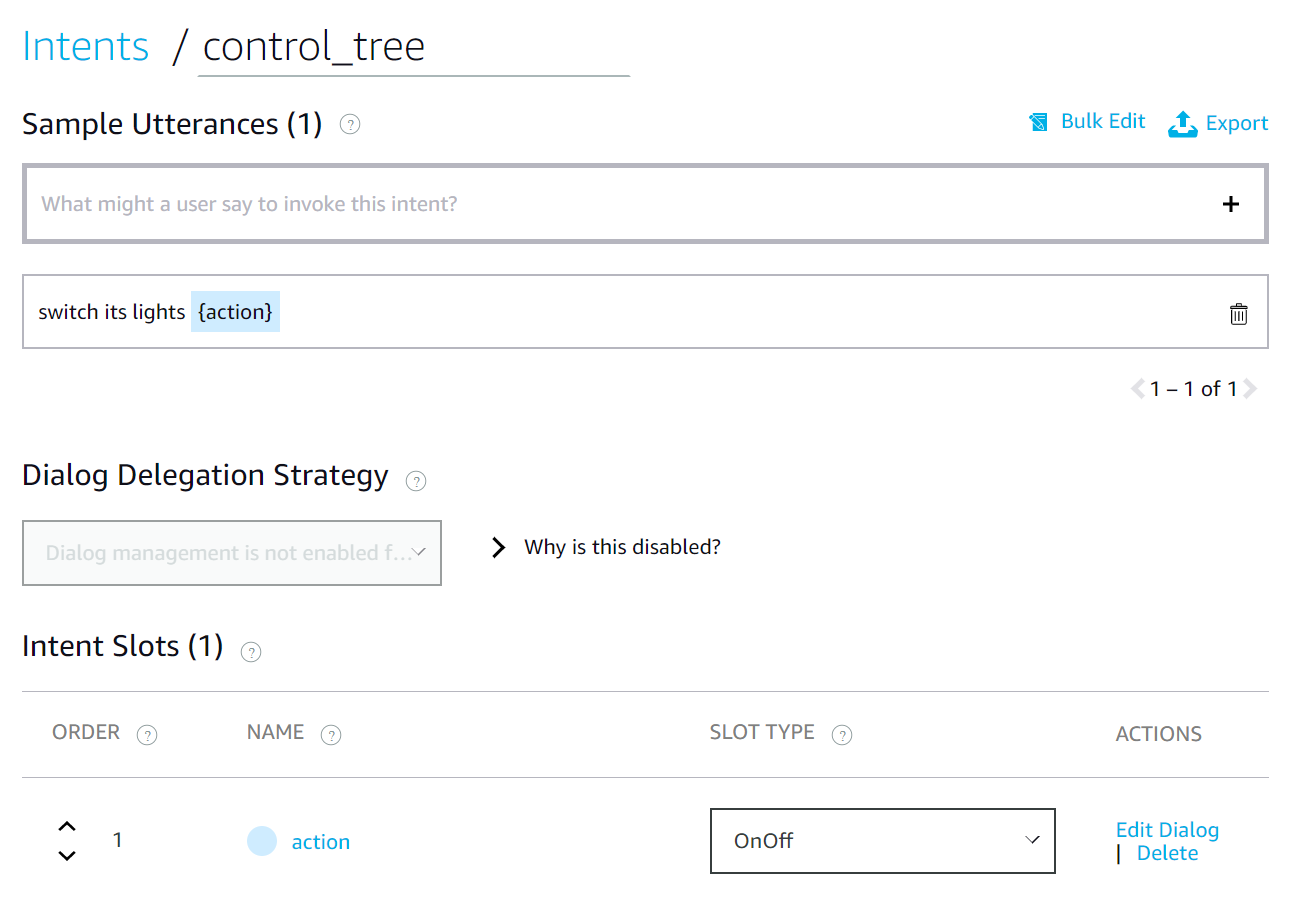Move action slot up in order
The height and width of the screenshot is (897, 1296).
pos(67,826)
